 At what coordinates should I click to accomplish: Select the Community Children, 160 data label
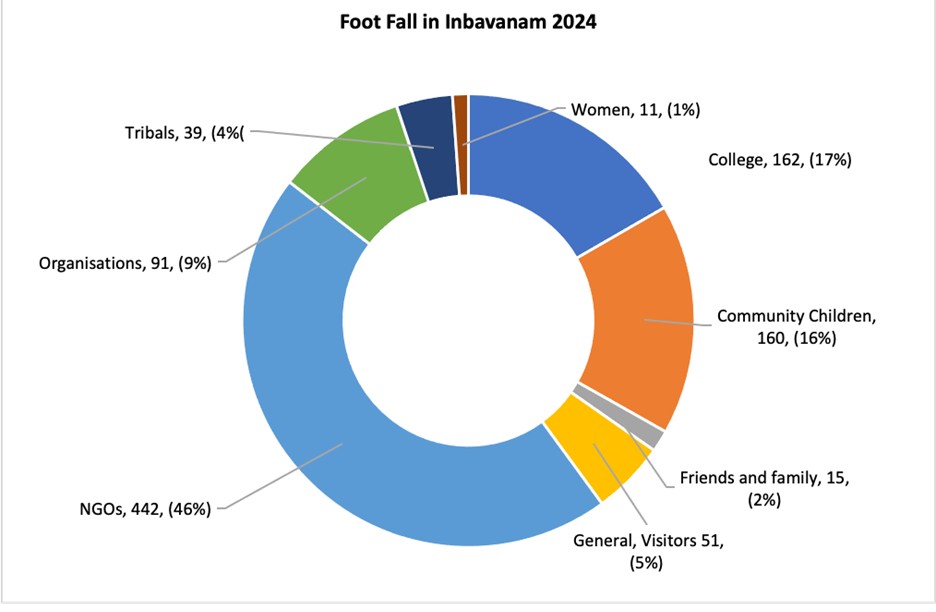[796, 327]
